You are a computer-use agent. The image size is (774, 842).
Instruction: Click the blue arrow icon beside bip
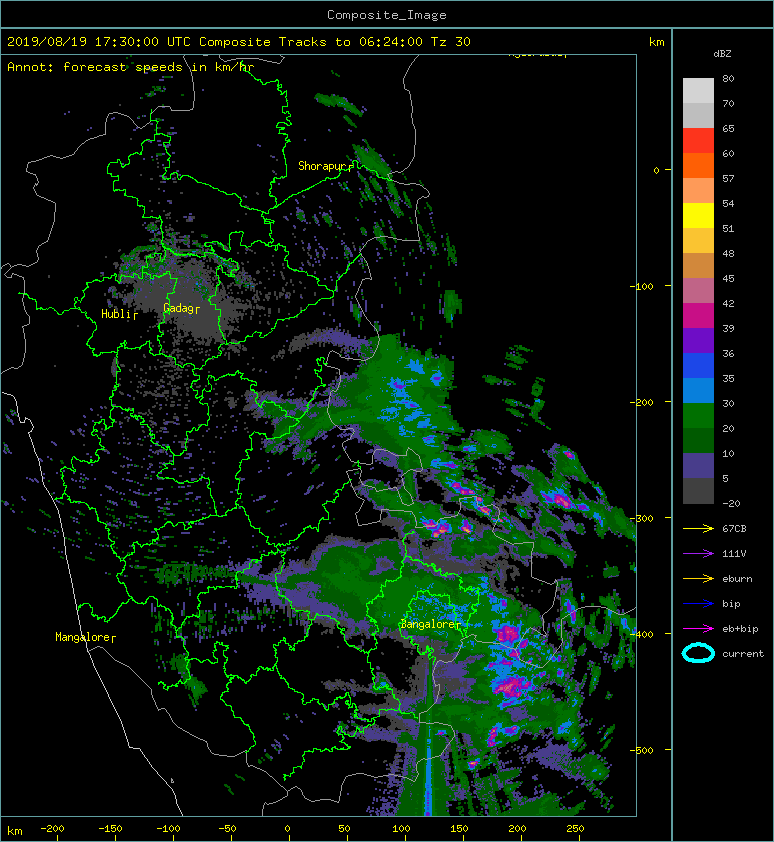pos(698,604)
